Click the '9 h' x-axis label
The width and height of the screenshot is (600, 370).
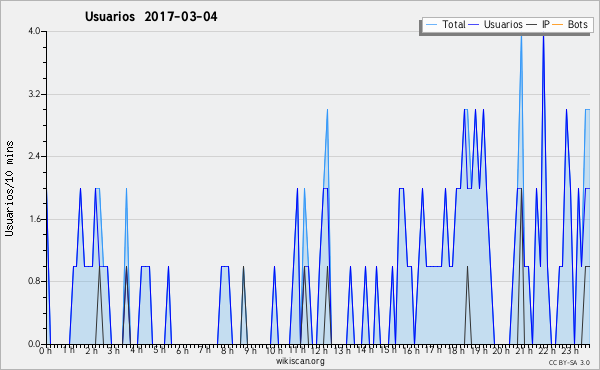coord(250,350)
